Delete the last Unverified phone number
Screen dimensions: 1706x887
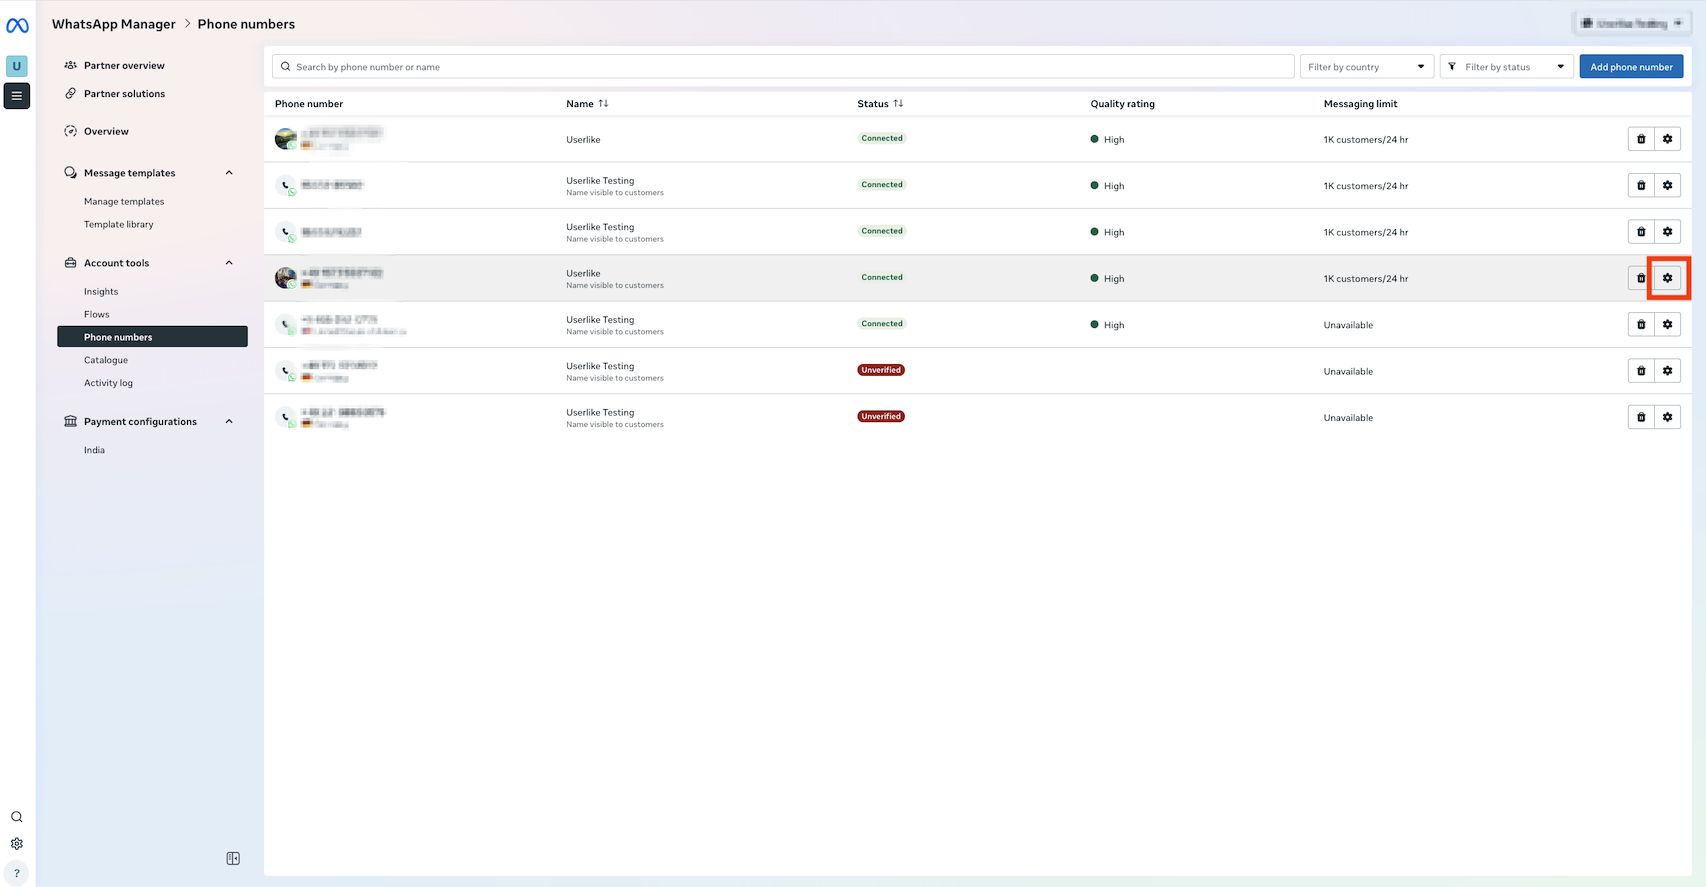(x=1641, y=417)
